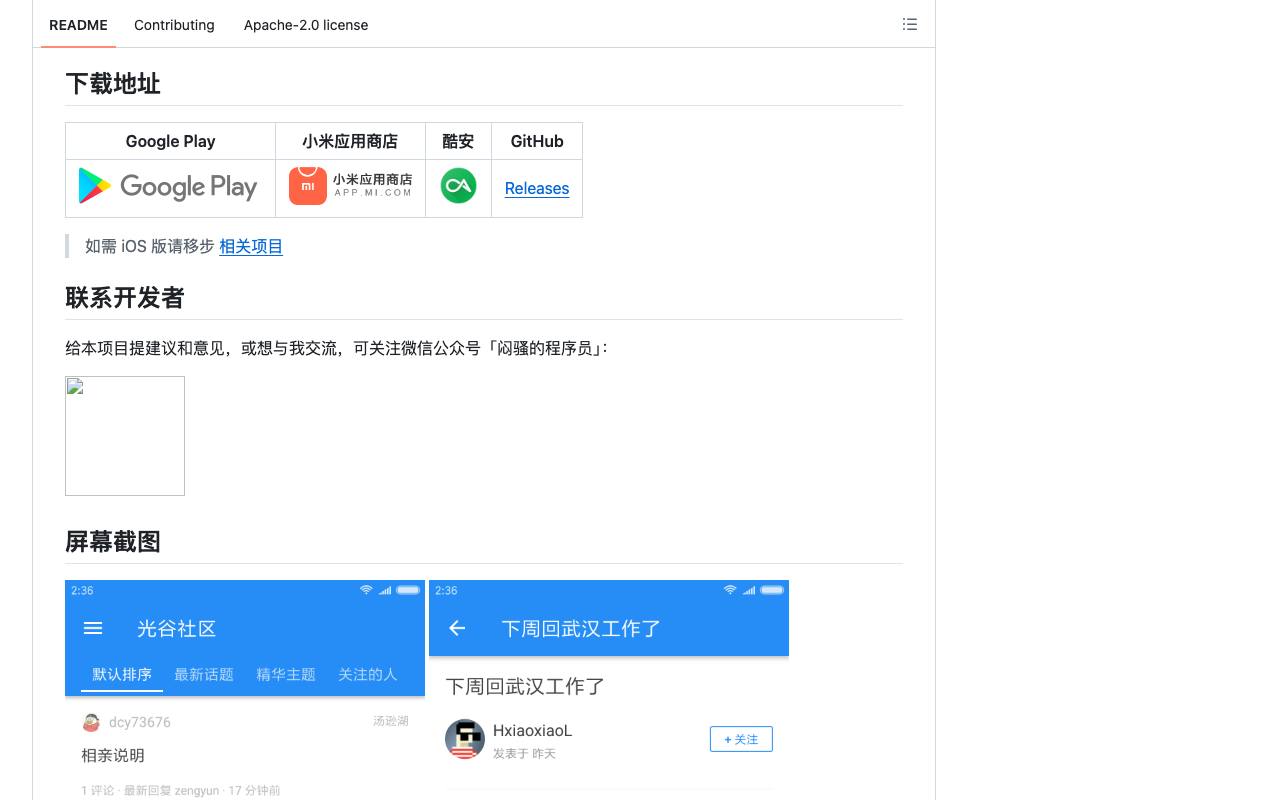Click the 下载地址 heading
This screenshot has width=1280, height=800.
click(x=113, y=84)
